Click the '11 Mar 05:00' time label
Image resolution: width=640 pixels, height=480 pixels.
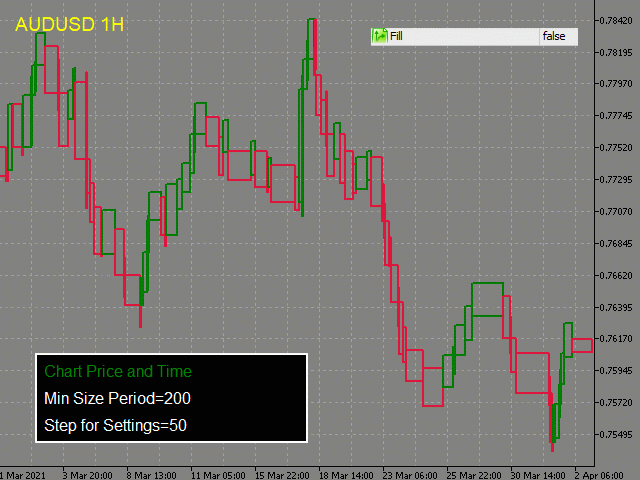(x=218, y=476)
